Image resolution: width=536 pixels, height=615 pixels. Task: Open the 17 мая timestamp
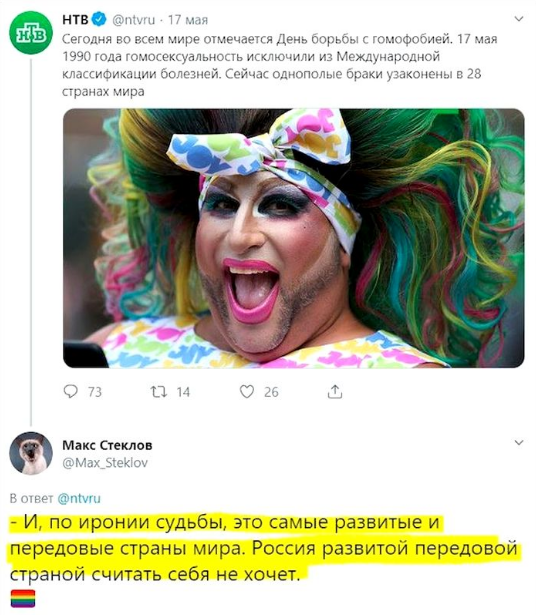pyautogui.click(x=188, y=20)
